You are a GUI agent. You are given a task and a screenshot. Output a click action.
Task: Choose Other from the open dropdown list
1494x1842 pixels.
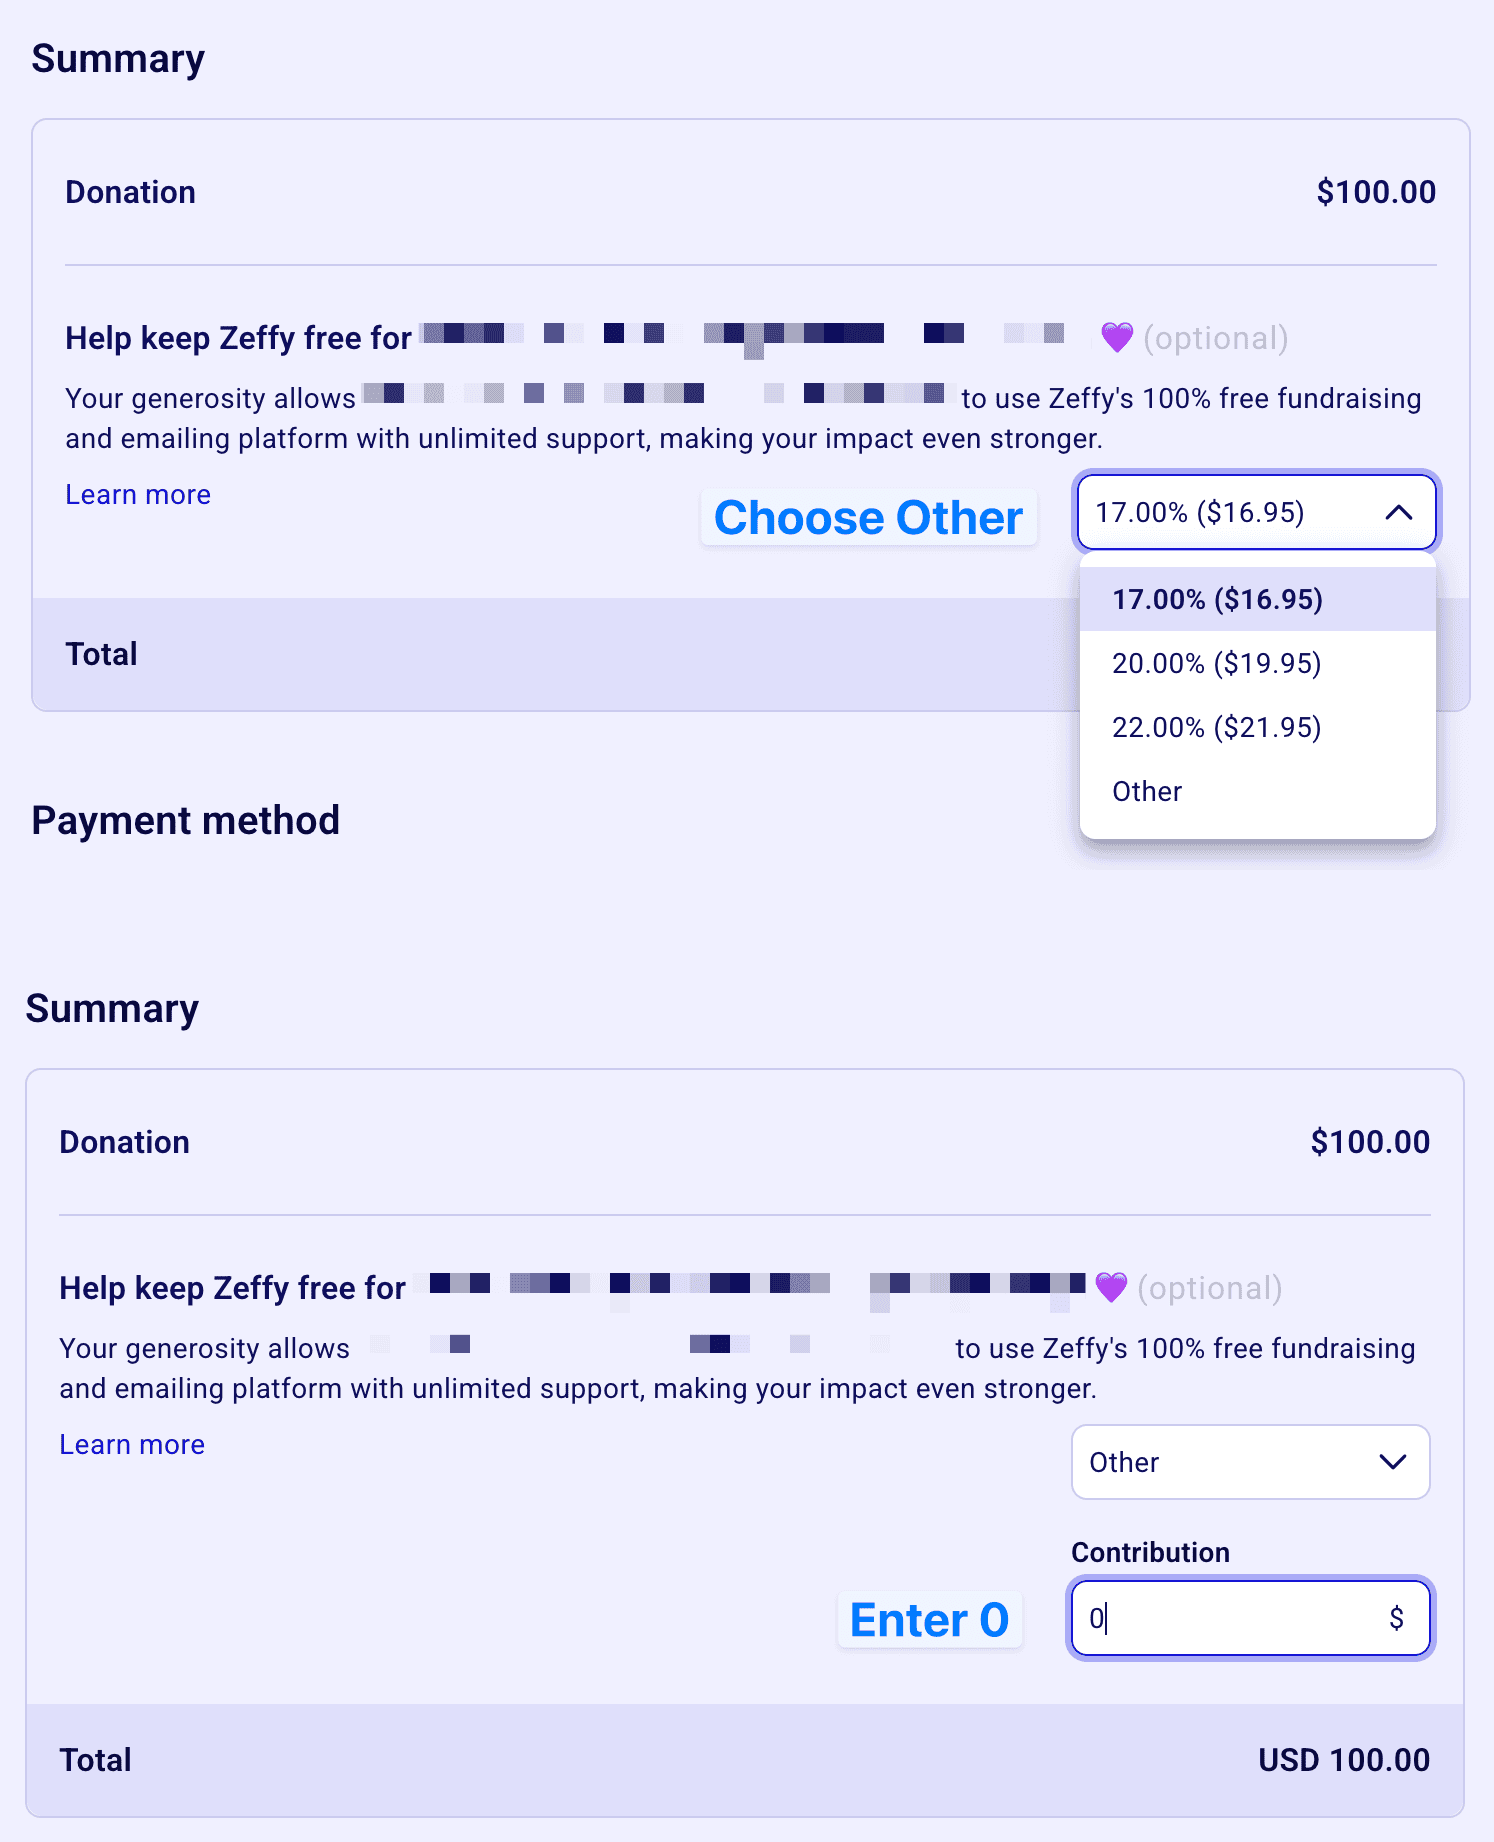1147,792
